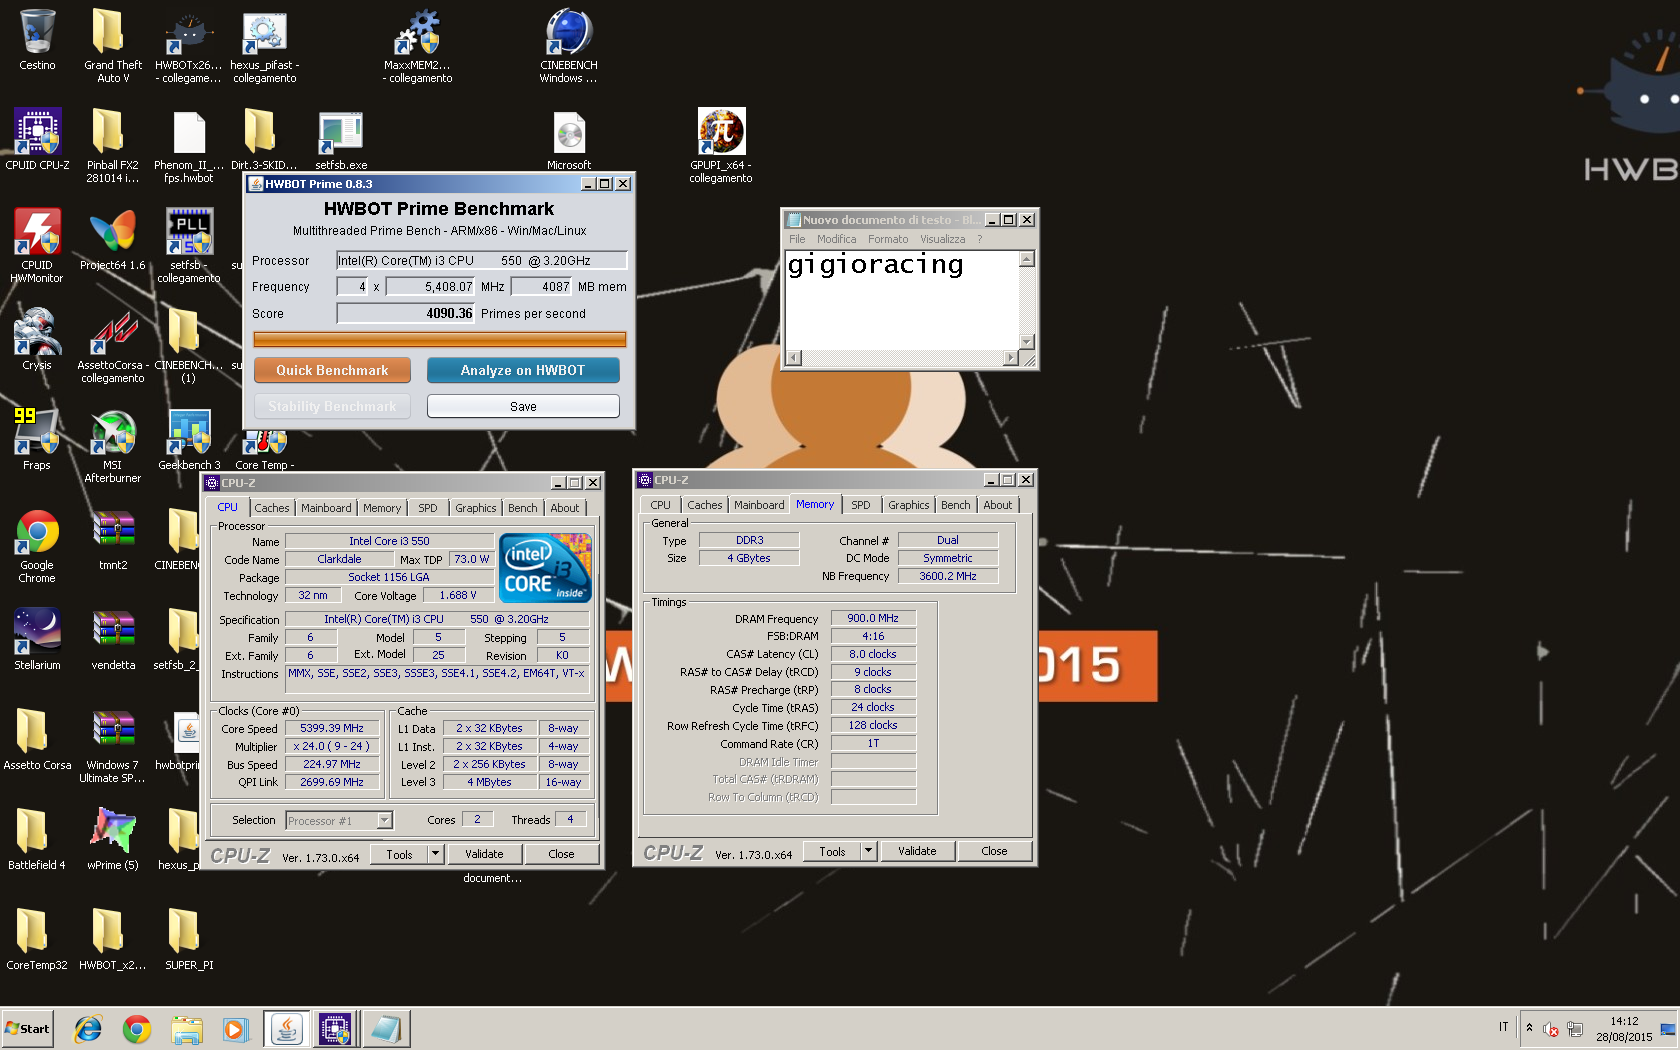Open the Visualizza menu in Notepad
The height and width of the screenshot is (1050, 1680).
(943, 239)
